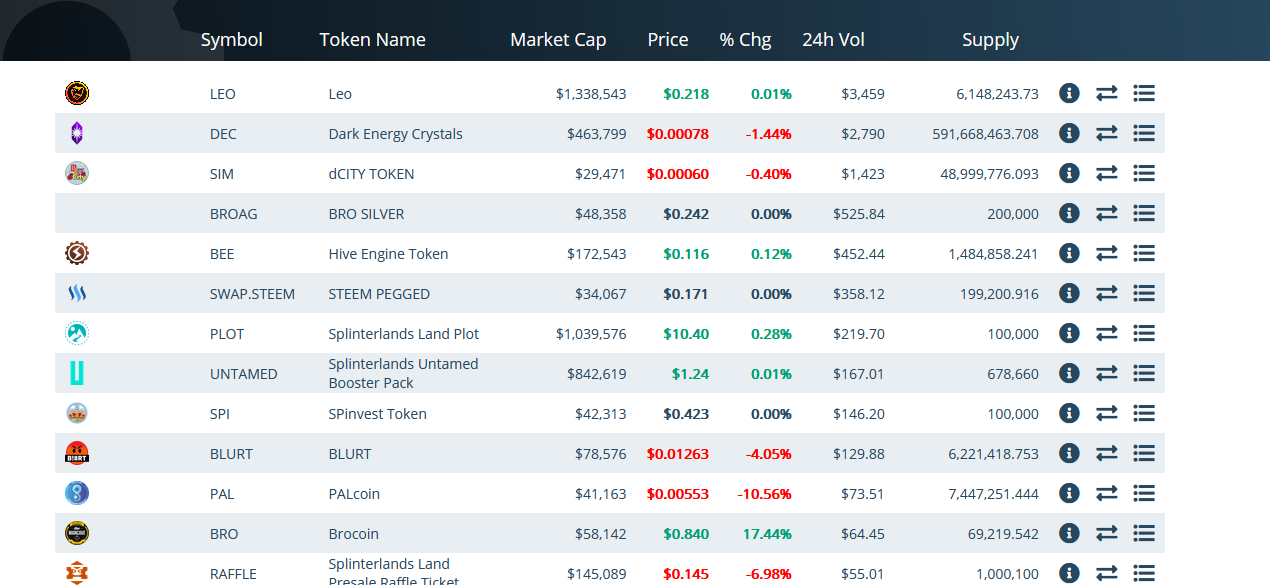Click Hive Engine Token name

[388, 254]
